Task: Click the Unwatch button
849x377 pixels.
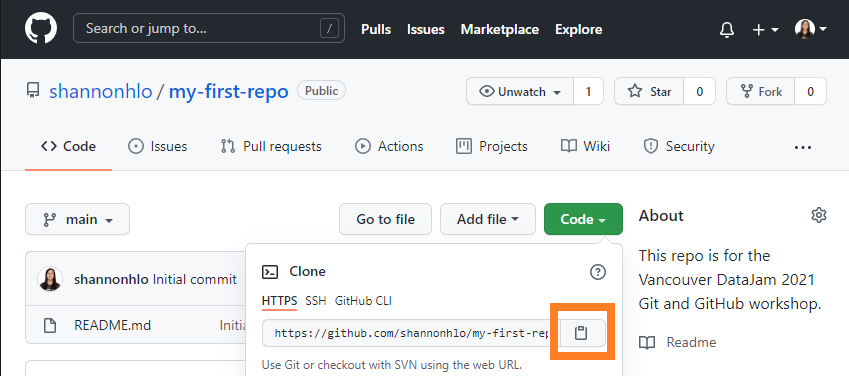Action: (520, 92)
